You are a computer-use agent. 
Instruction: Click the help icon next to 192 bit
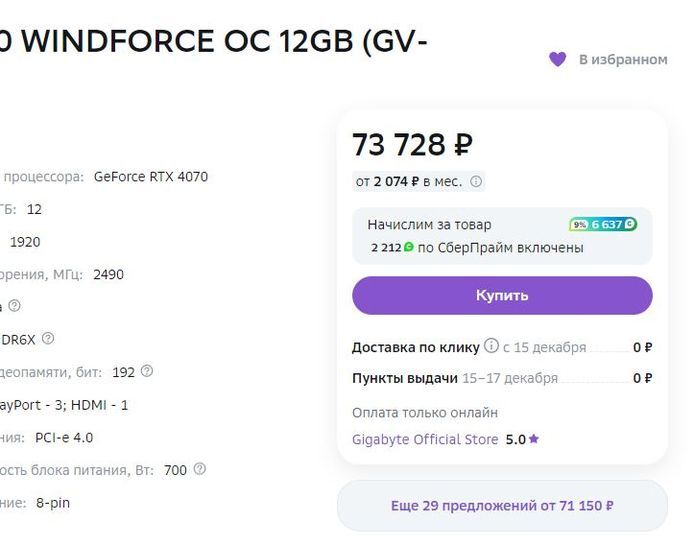click(147, 372)
